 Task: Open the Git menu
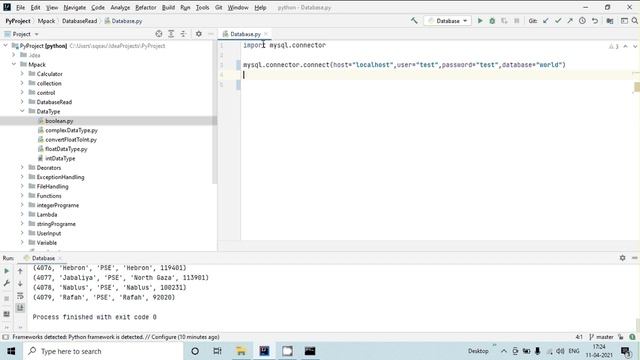(219, 8)
